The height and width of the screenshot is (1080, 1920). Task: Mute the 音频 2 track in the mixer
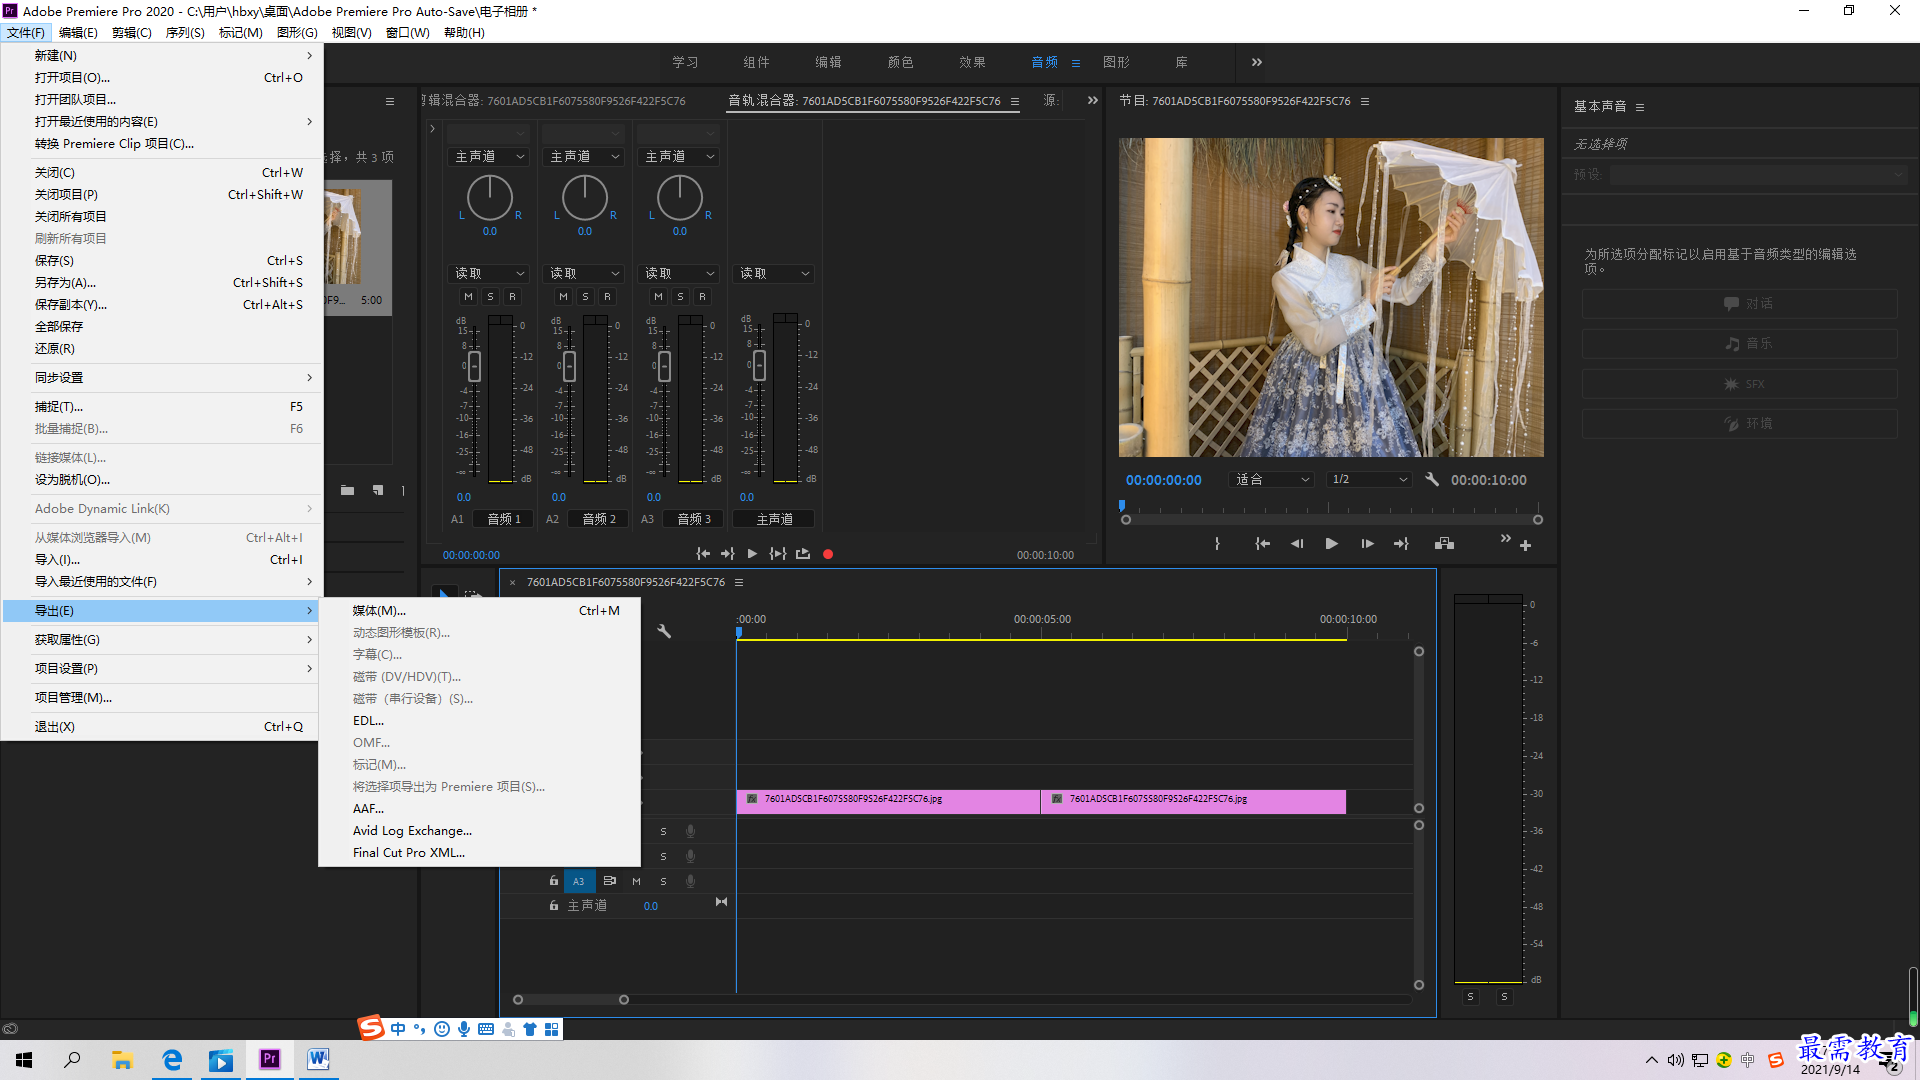pyautogui.click(x=563, y=297)
